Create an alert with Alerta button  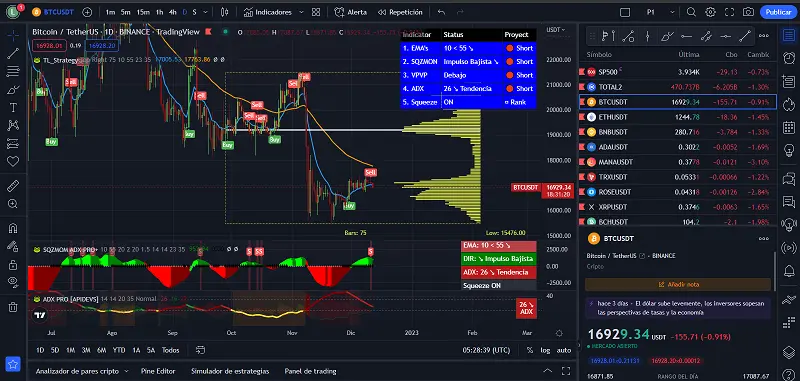point(351,12)
